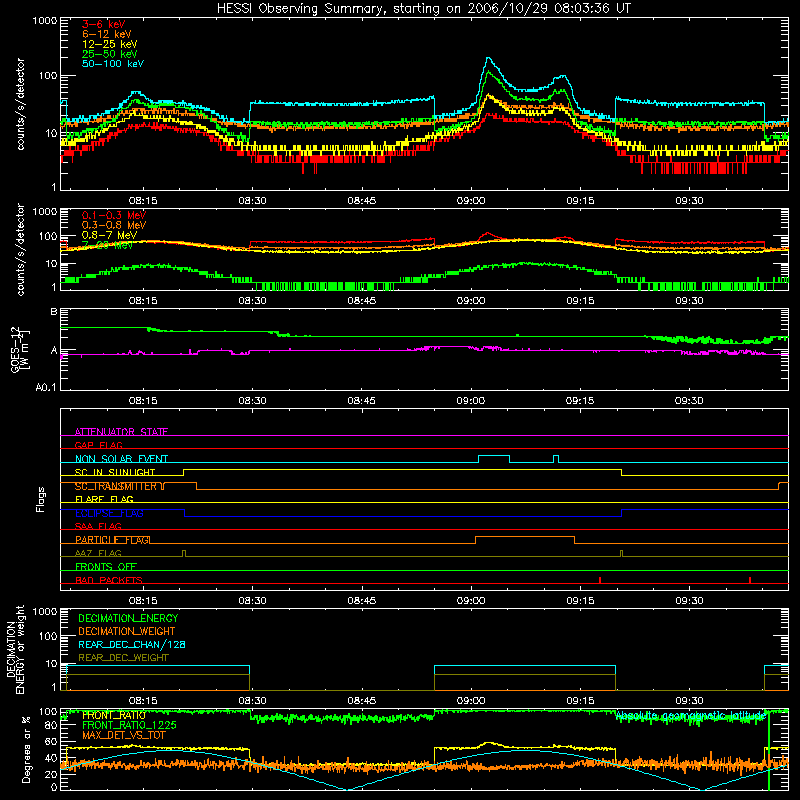This screenshot has width=800, height=800.
Task: Click the HESSI Observing Summary title text
Action: pos(423,9)
